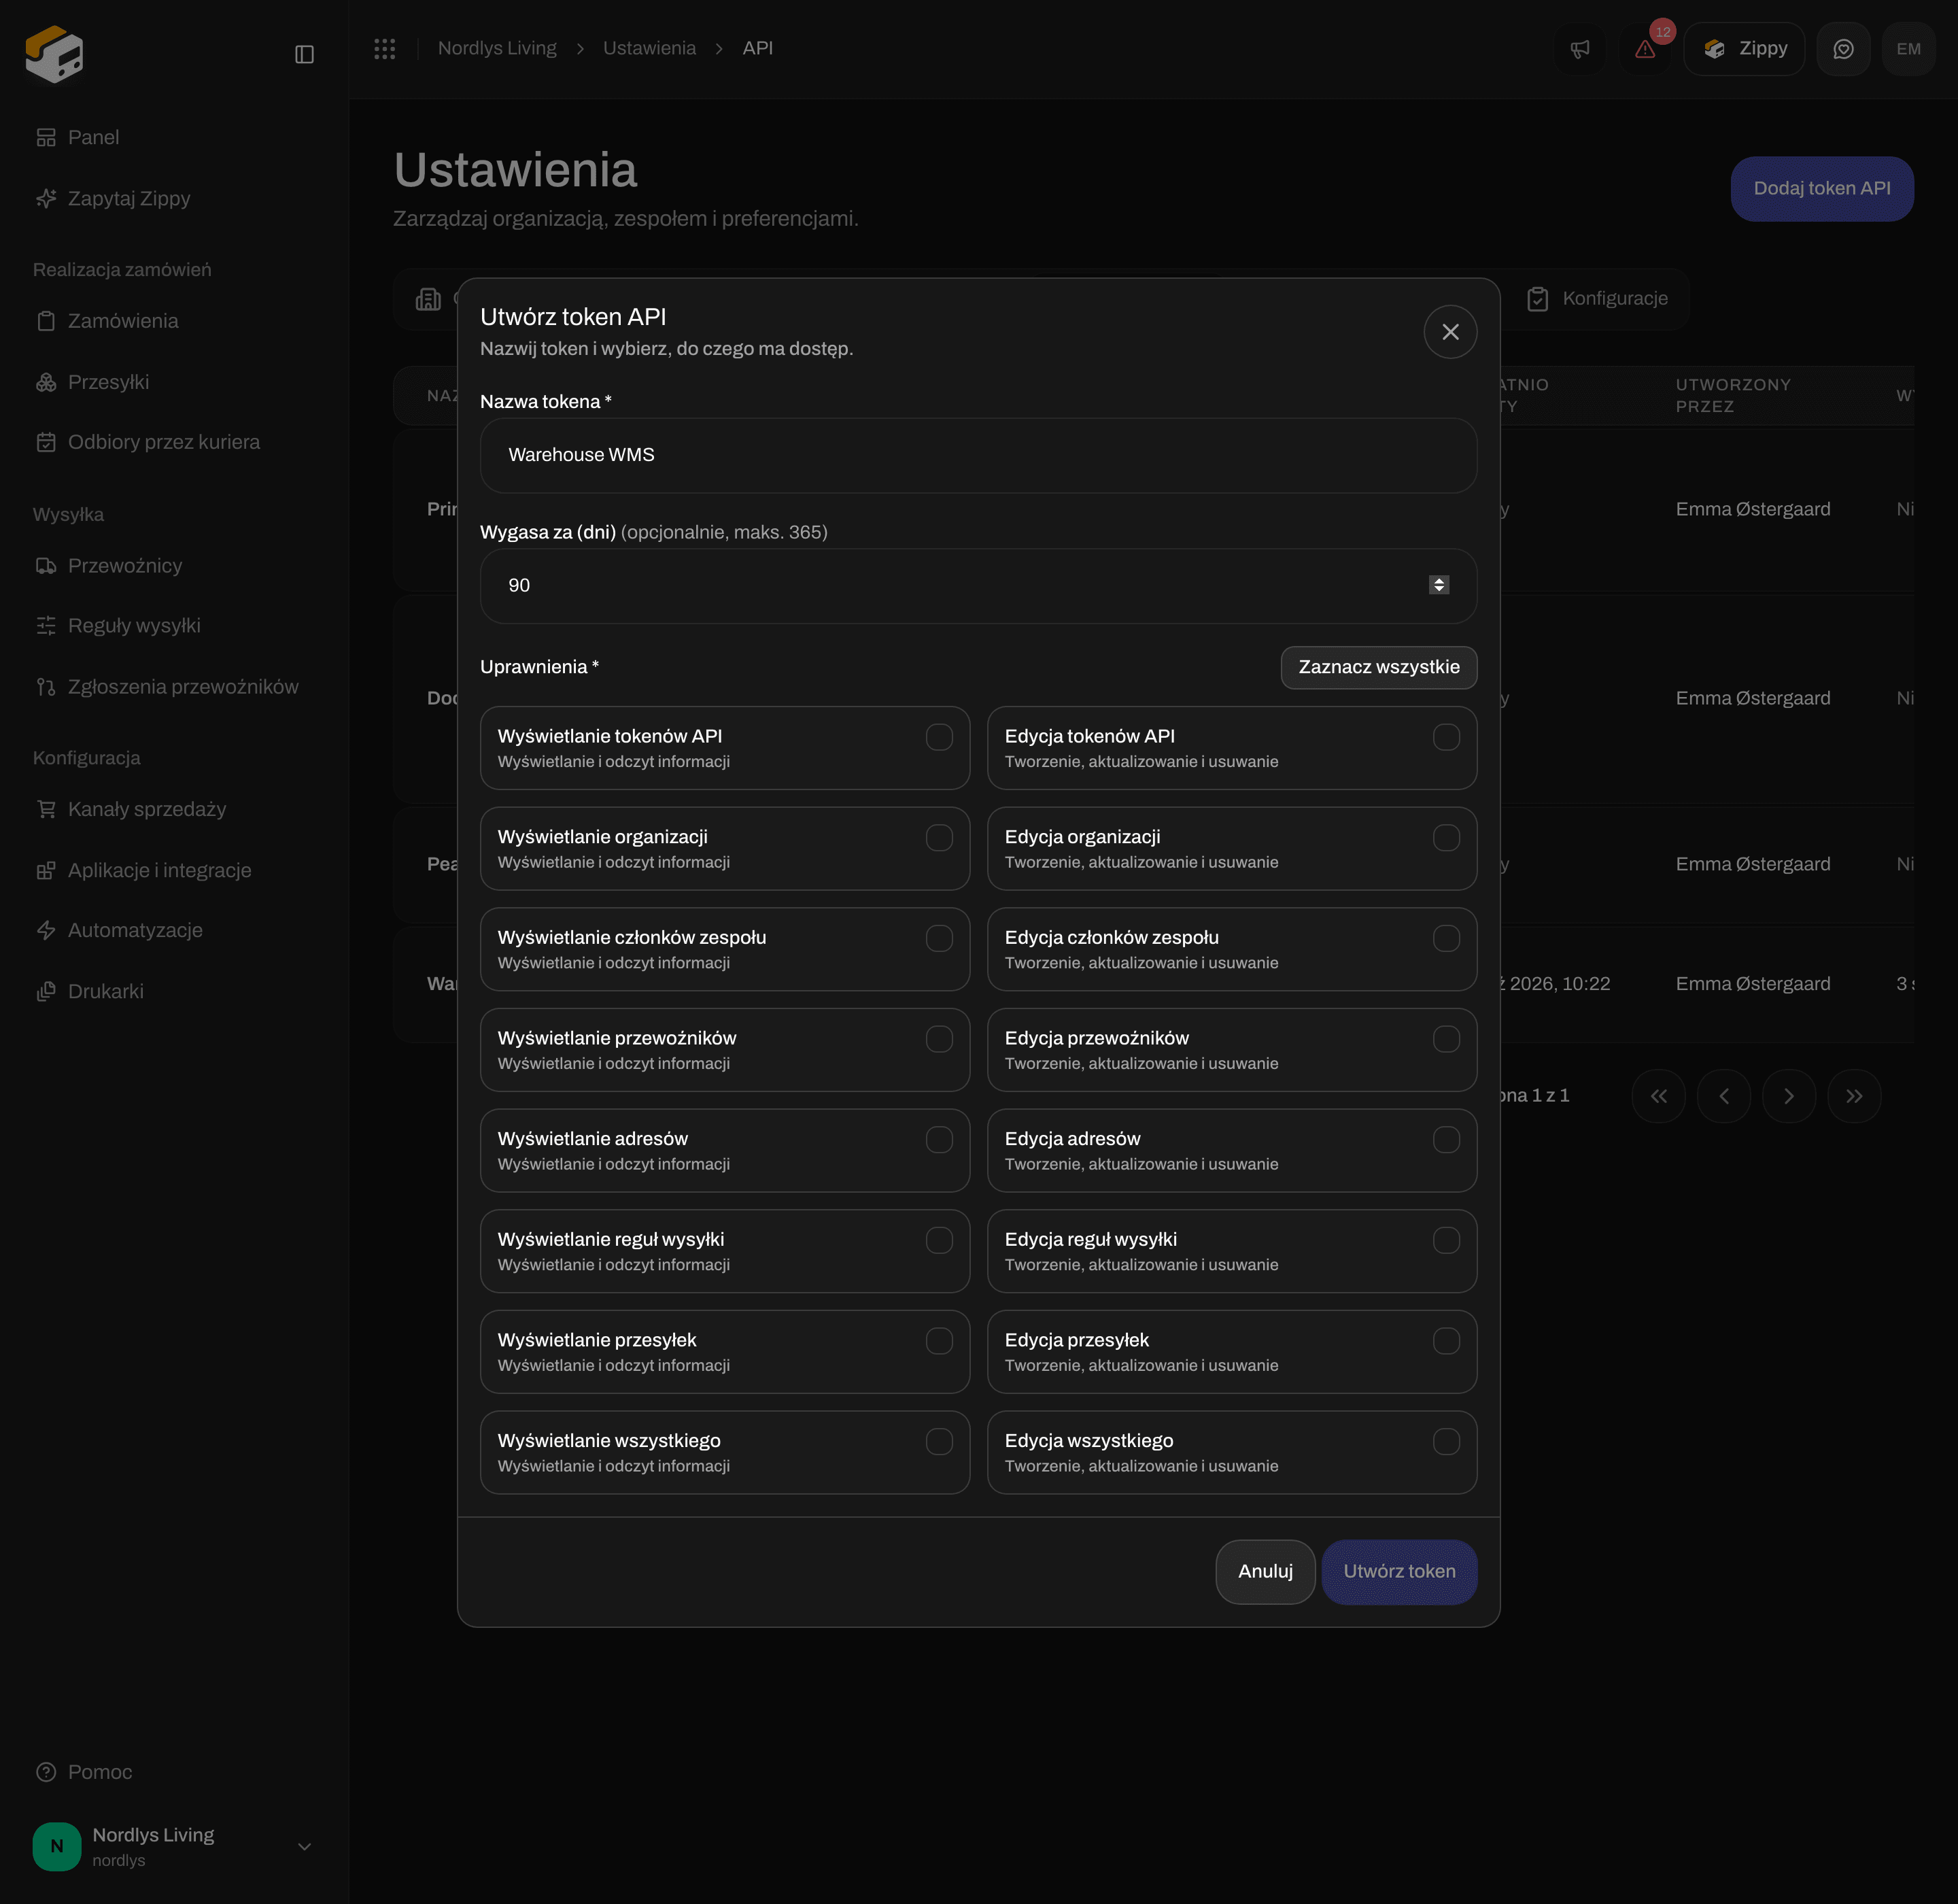Click the Zaznacz wszystkie button
This screenshot has height=1904, width=1958.
[1378, 667]
